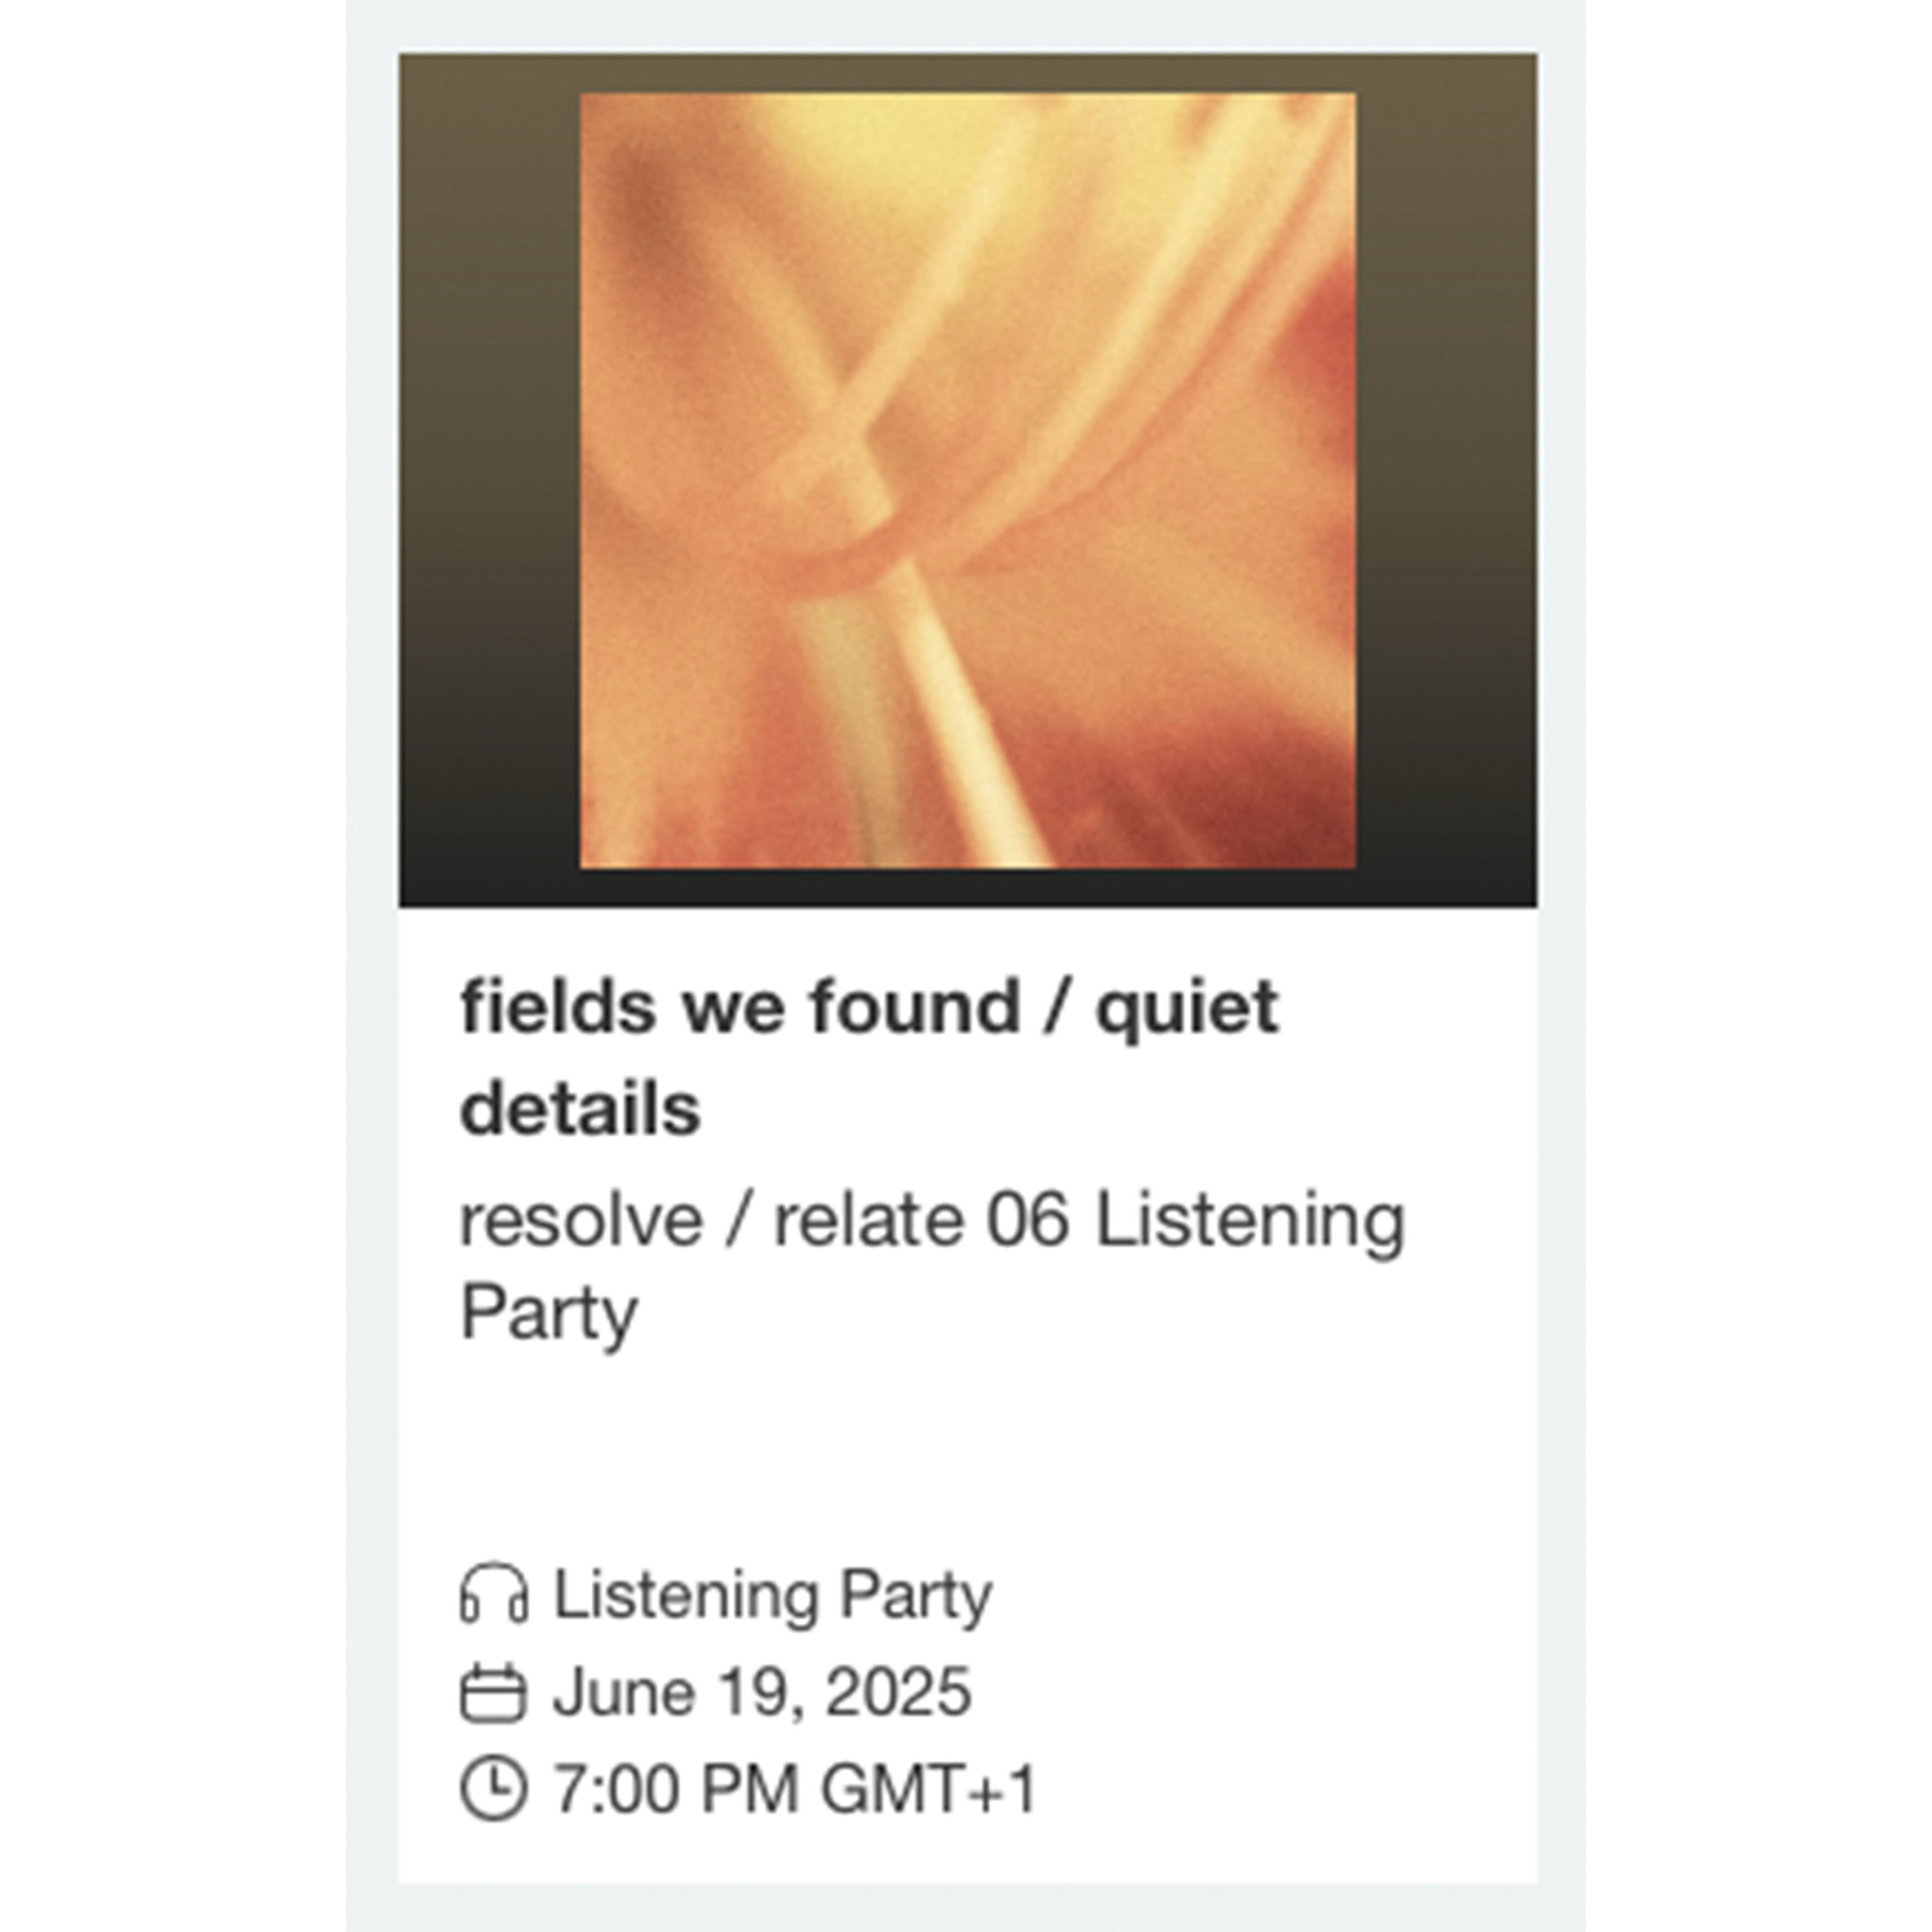Click the dark banner right of artwork

coord(1446,481)
